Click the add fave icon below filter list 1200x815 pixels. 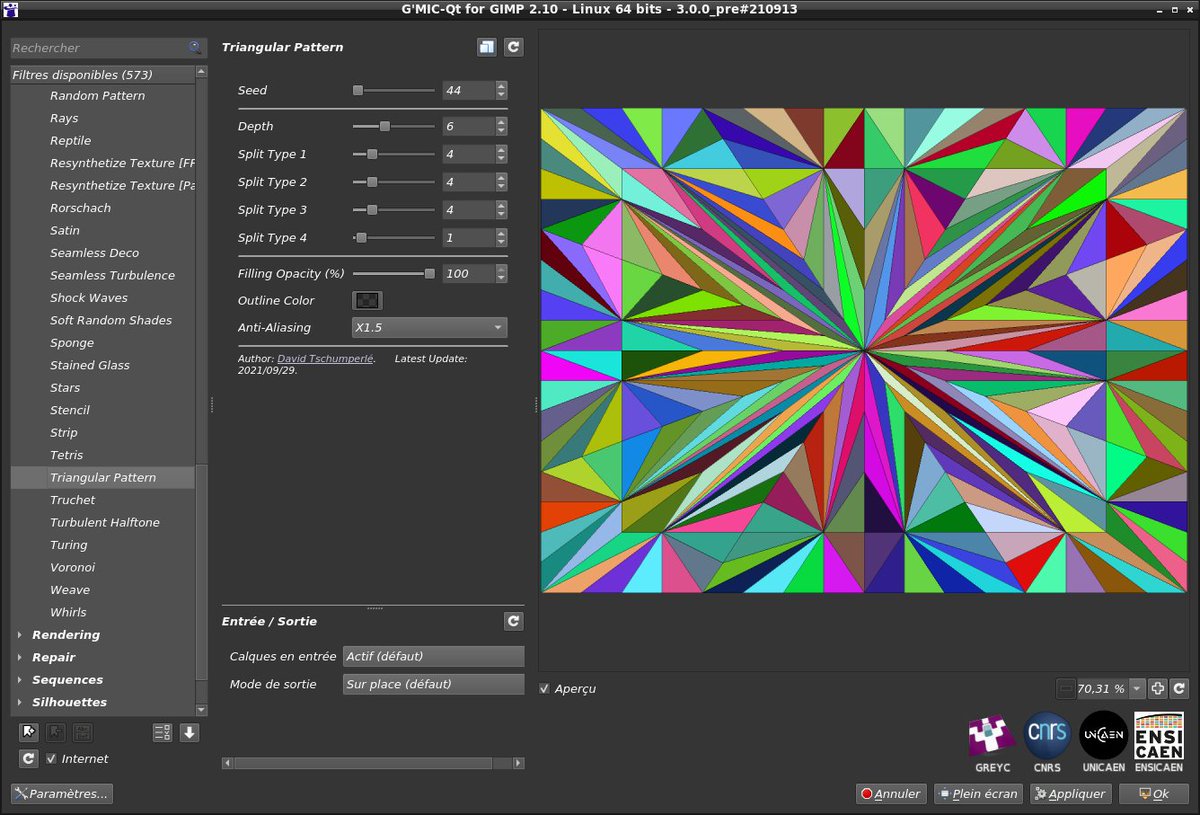coord(29,732)
